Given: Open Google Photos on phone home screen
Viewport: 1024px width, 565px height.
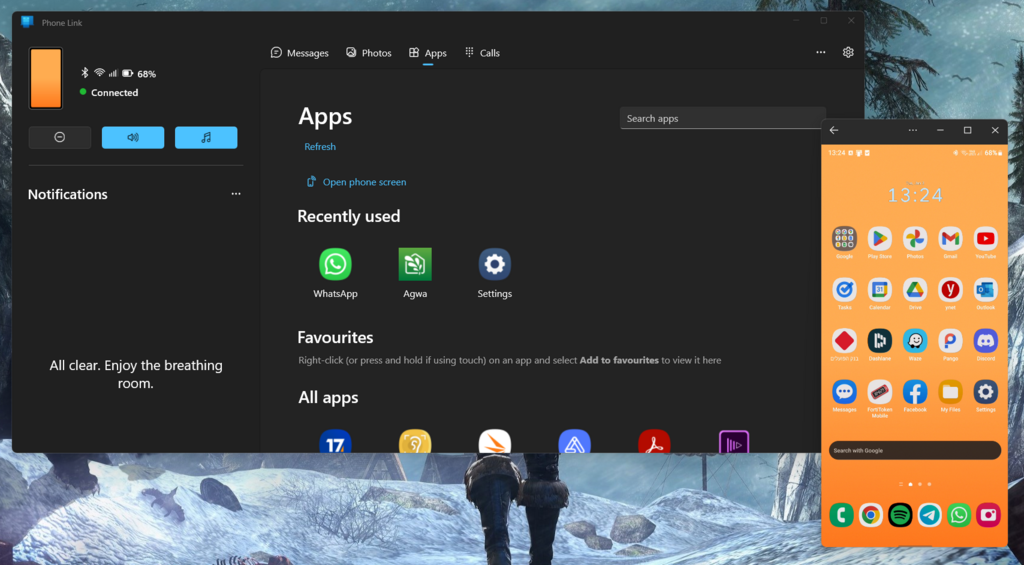Looking at the screenshot, I should tap(915, 239).
